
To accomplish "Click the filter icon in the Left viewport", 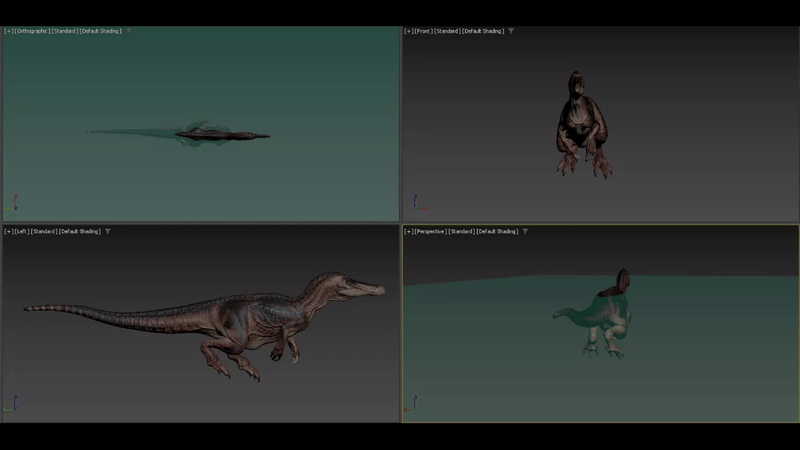I will [x=108, y=231].
